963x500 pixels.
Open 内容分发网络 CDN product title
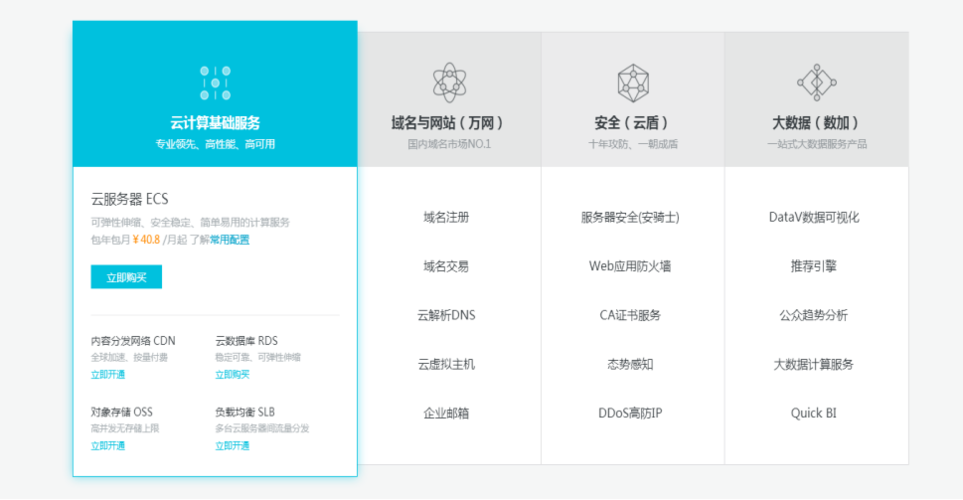pos(133,341)
